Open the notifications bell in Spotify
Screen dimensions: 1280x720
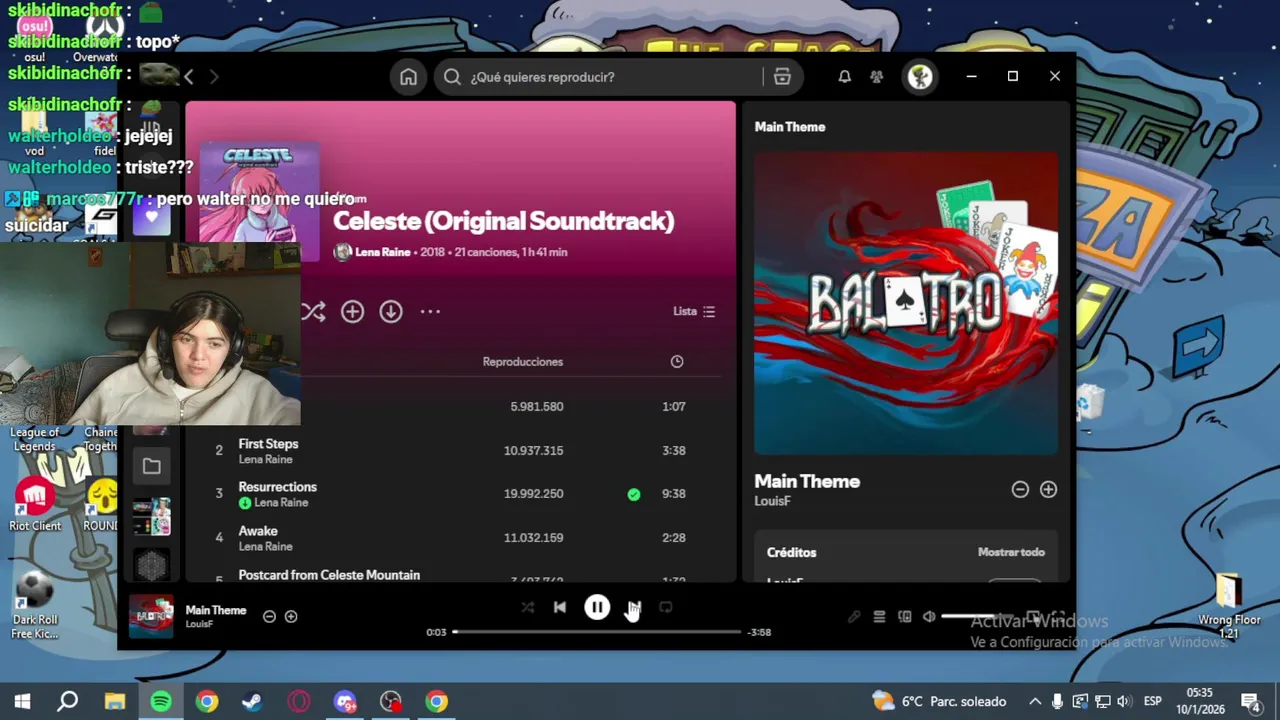[844, 77]
